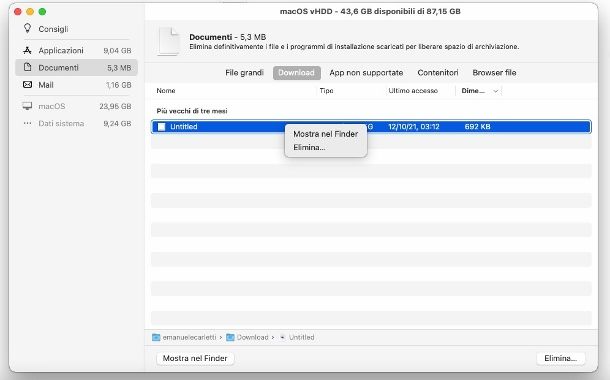This screenshot has height=380, width=610.
Task: Select Applicazioni in the sidebar
Action: pos(77,50)
